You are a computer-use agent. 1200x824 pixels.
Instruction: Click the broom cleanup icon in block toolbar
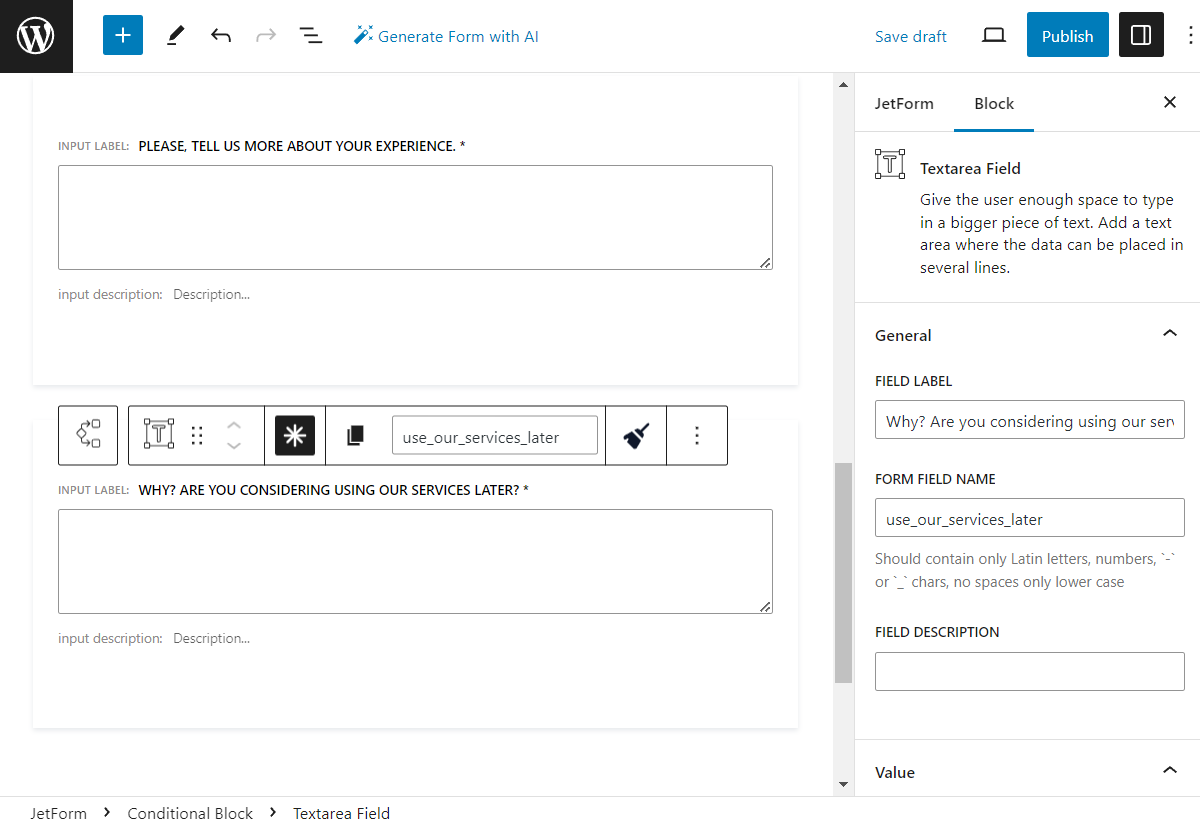tap(636, 435)
